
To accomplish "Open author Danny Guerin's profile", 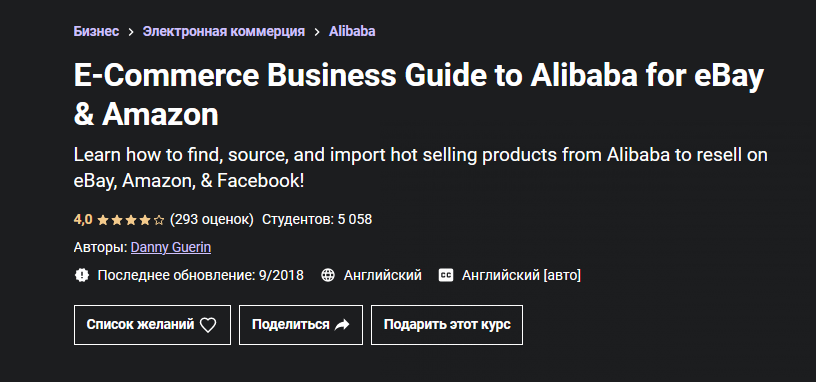I will click(171, 247).
